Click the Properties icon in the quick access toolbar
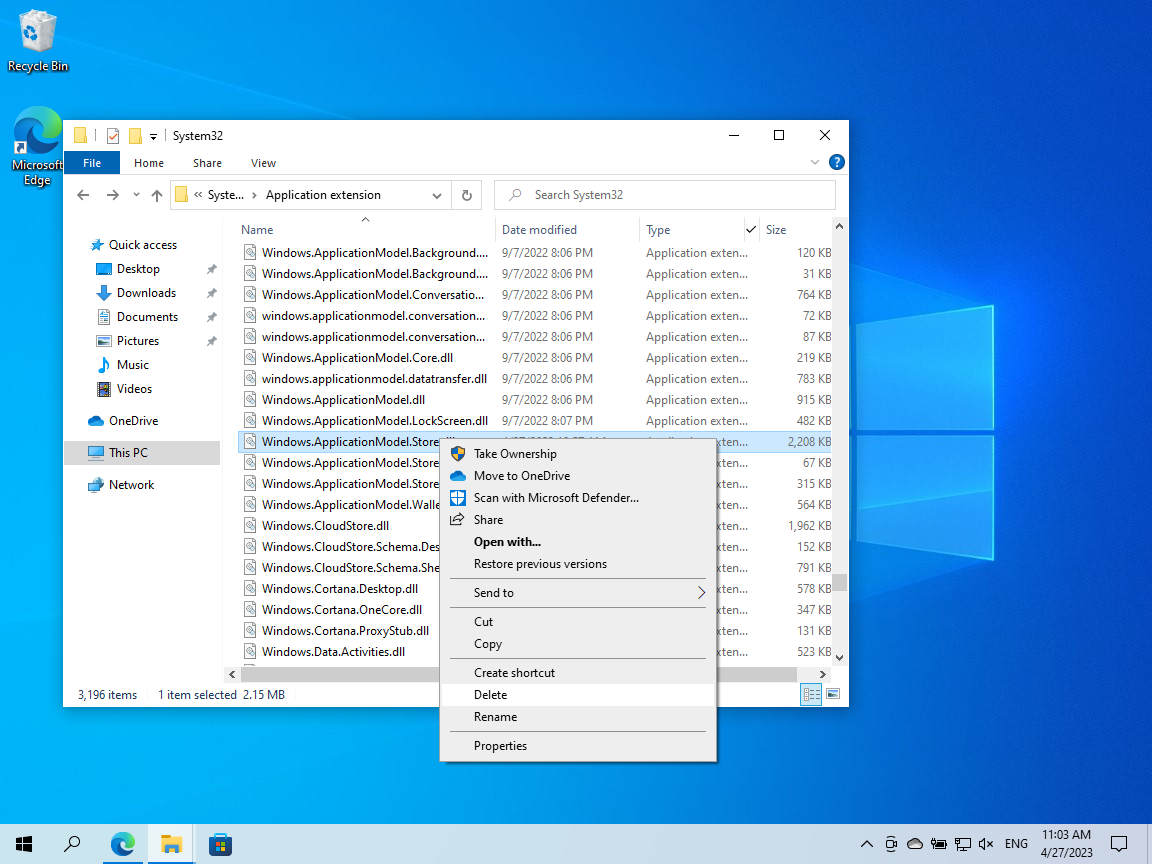Screen dimensions: 1152x864 [112, 136]
